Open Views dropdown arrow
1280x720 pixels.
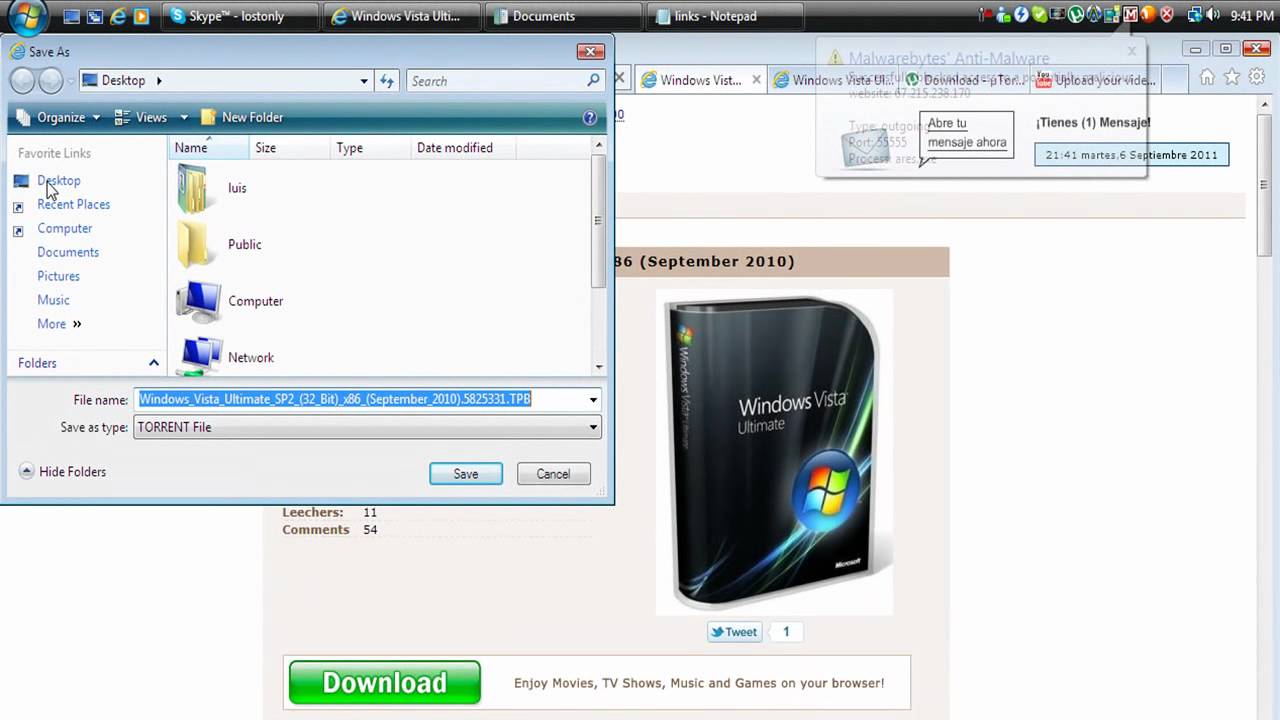tap(184, 118)
